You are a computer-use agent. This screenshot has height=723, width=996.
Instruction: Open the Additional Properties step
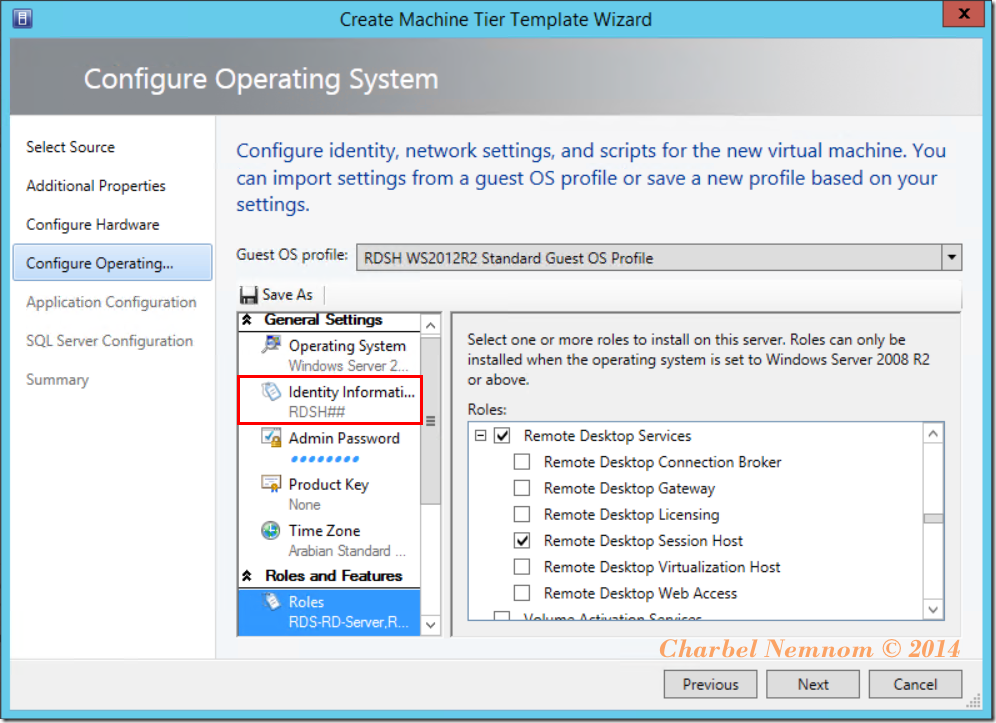[96, 186]
